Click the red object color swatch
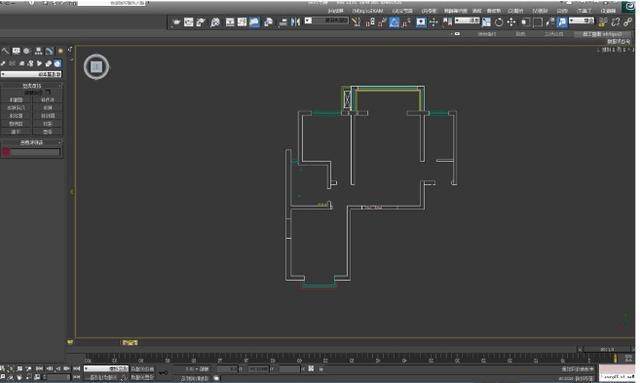The width and height of the screenshot is (640, 383). pyautogui.click(x=6, y=152)
